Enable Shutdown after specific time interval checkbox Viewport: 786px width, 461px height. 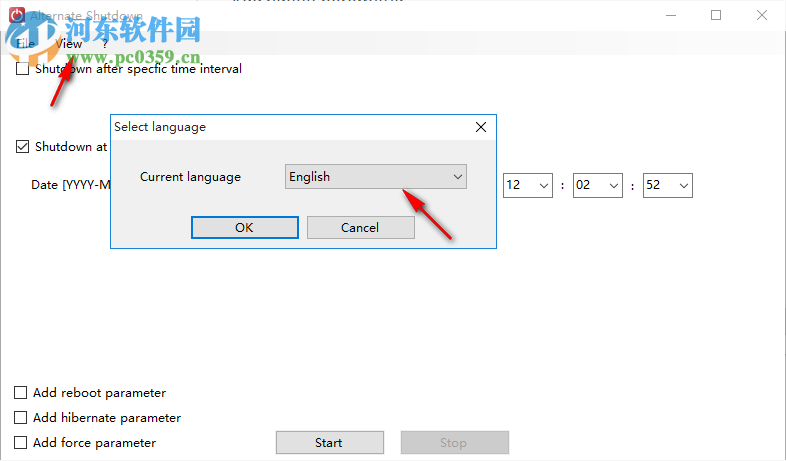tap(23, 69)
